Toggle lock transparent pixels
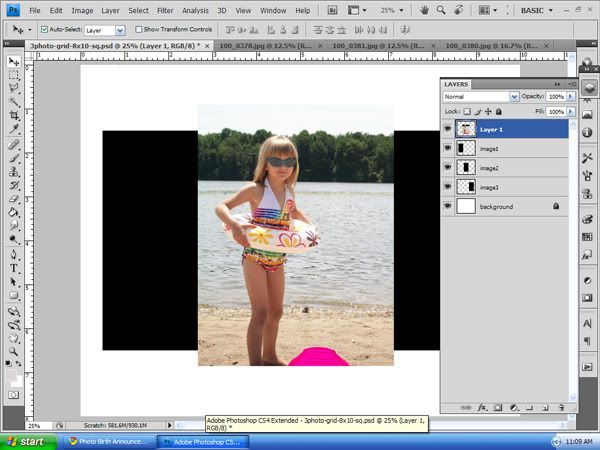 pyautogui.click(x=467, y=112)
